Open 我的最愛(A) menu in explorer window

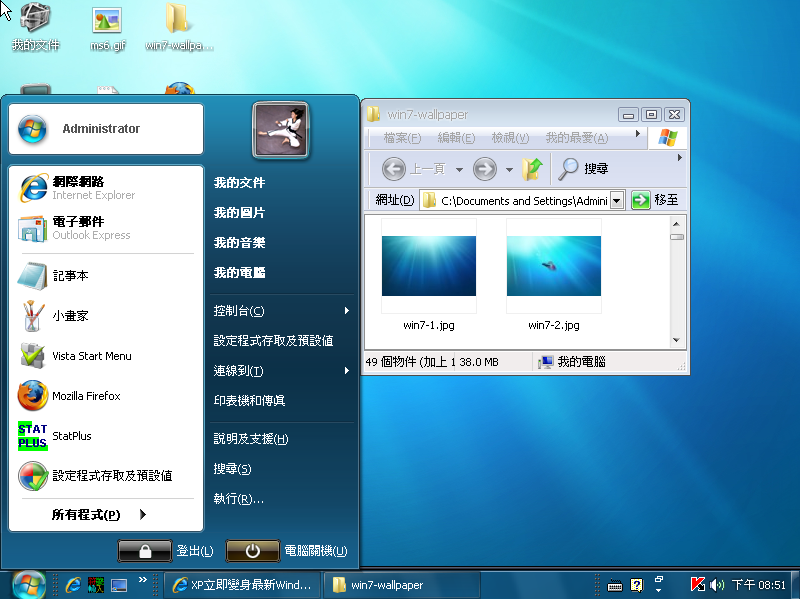(x=577, y=138)
